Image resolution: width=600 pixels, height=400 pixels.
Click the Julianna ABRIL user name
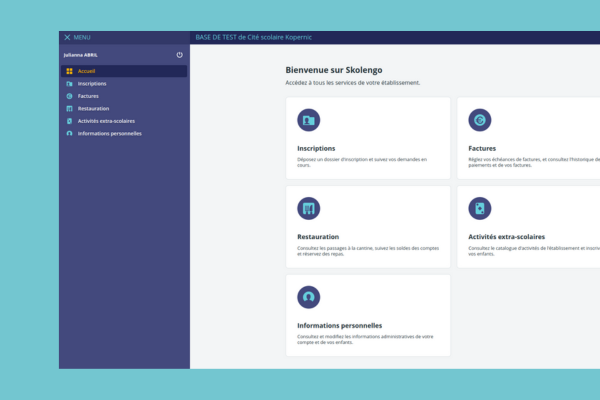81,55
